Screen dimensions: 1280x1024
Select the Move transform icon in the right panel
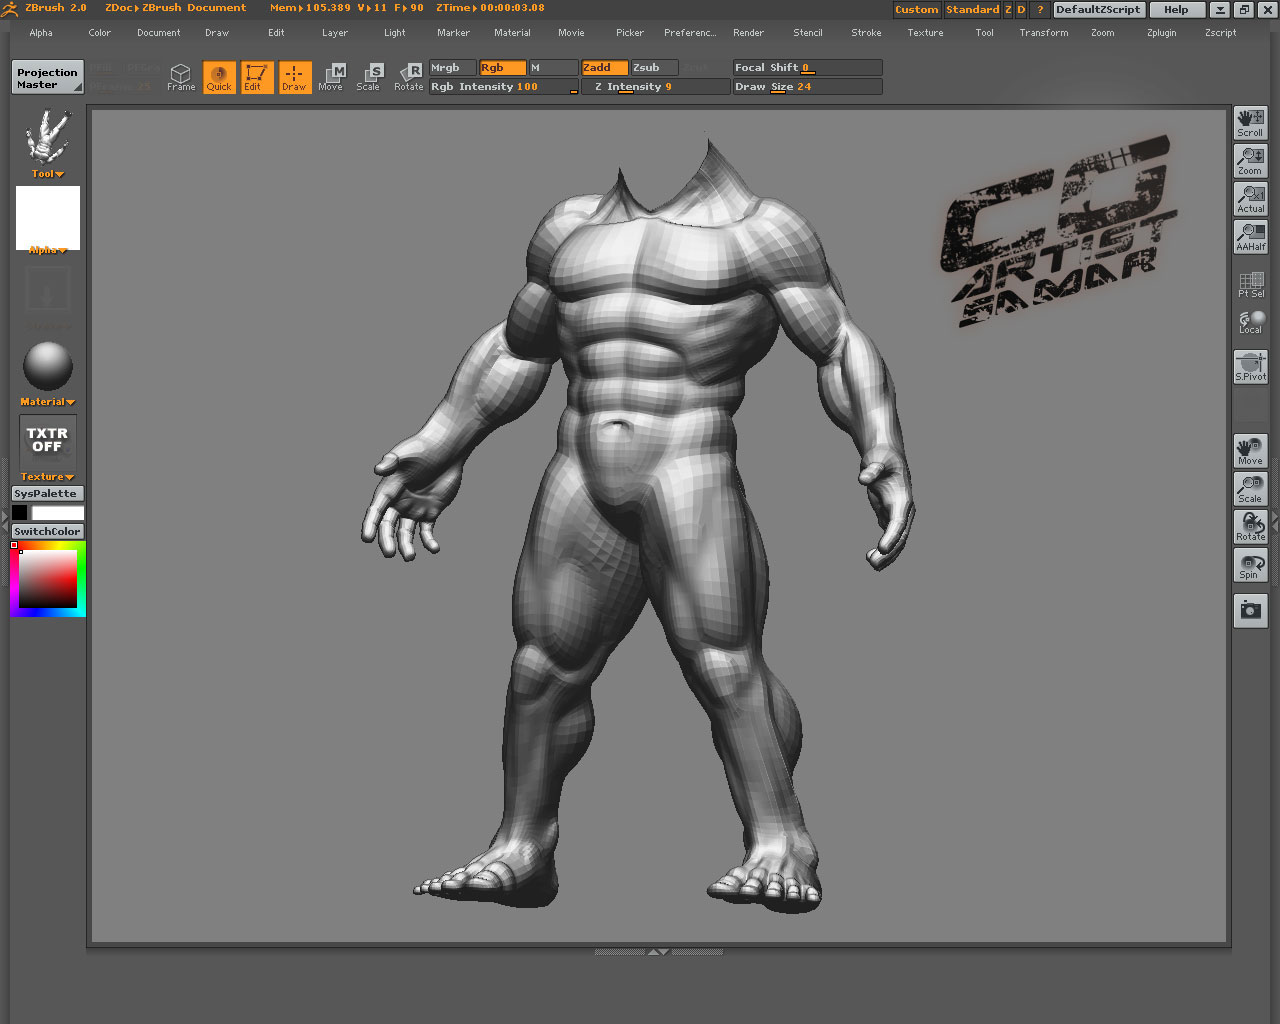coord(1250,450)
